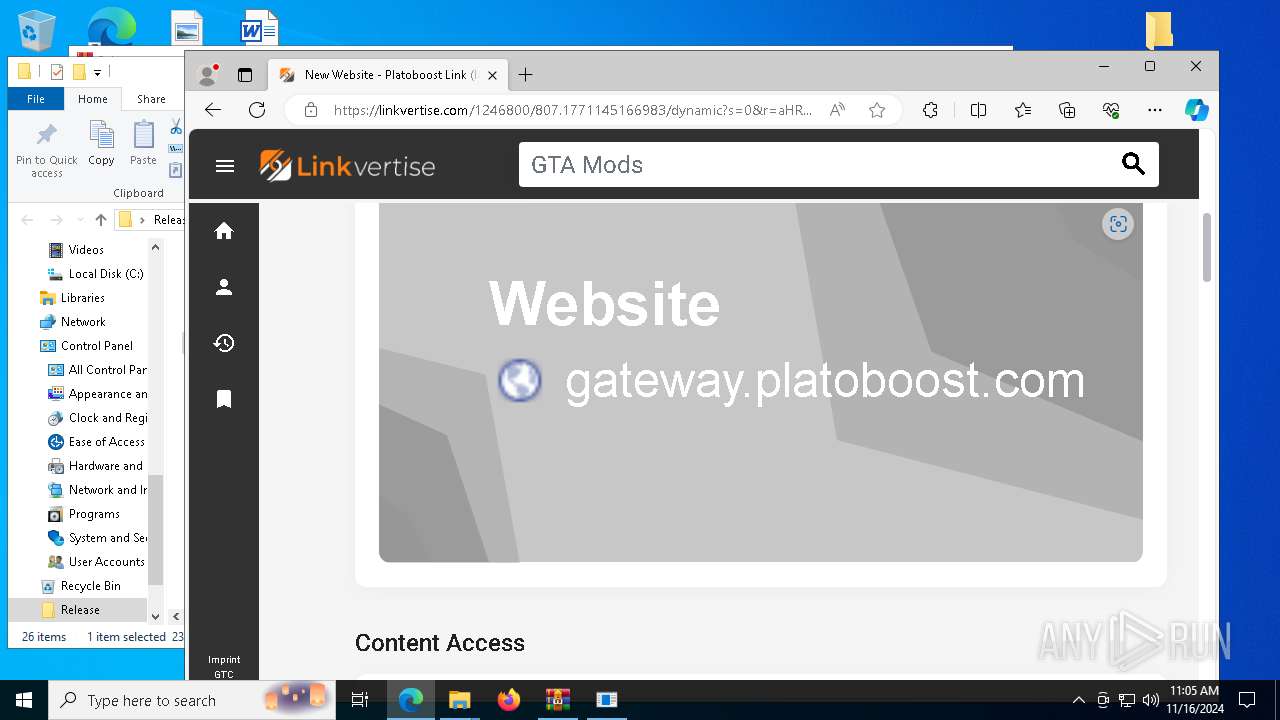Screen dimensions: 1280x720
Task: Select User Accounts in Explorer tree
Action: point(106,562)
